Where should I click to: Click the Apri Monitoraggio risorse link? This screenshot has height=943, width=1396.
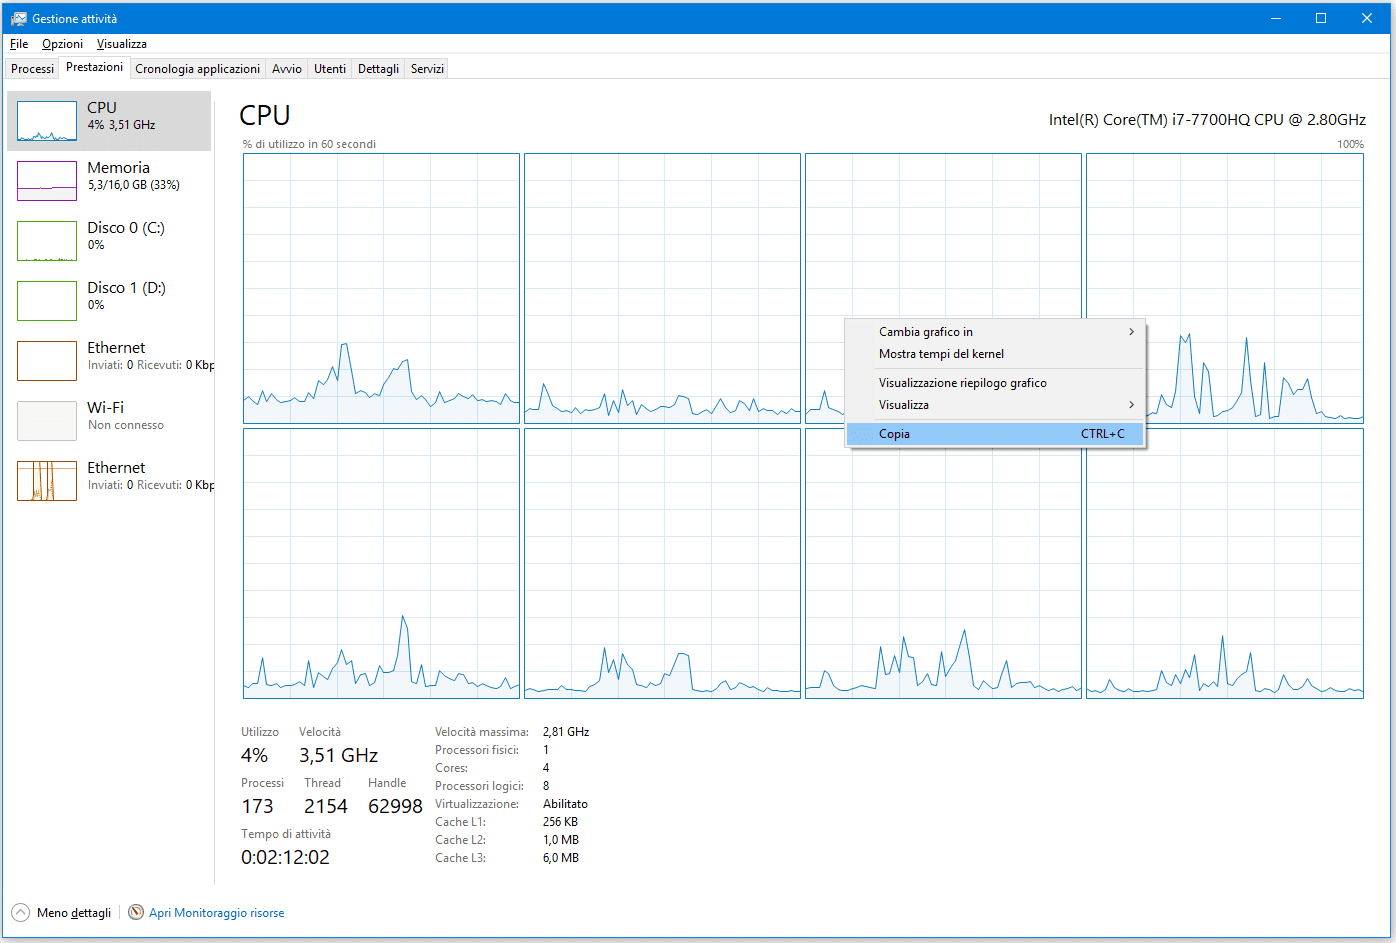[x=216, y=913]
